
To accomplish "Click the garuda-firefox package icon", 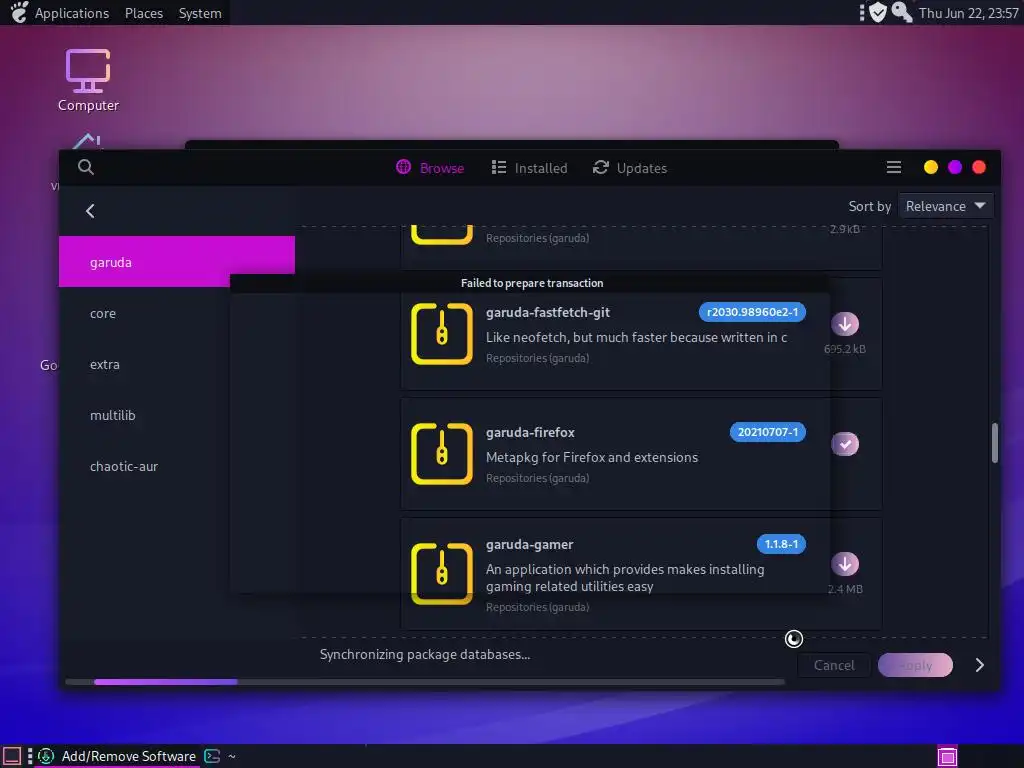I will 441,454.
